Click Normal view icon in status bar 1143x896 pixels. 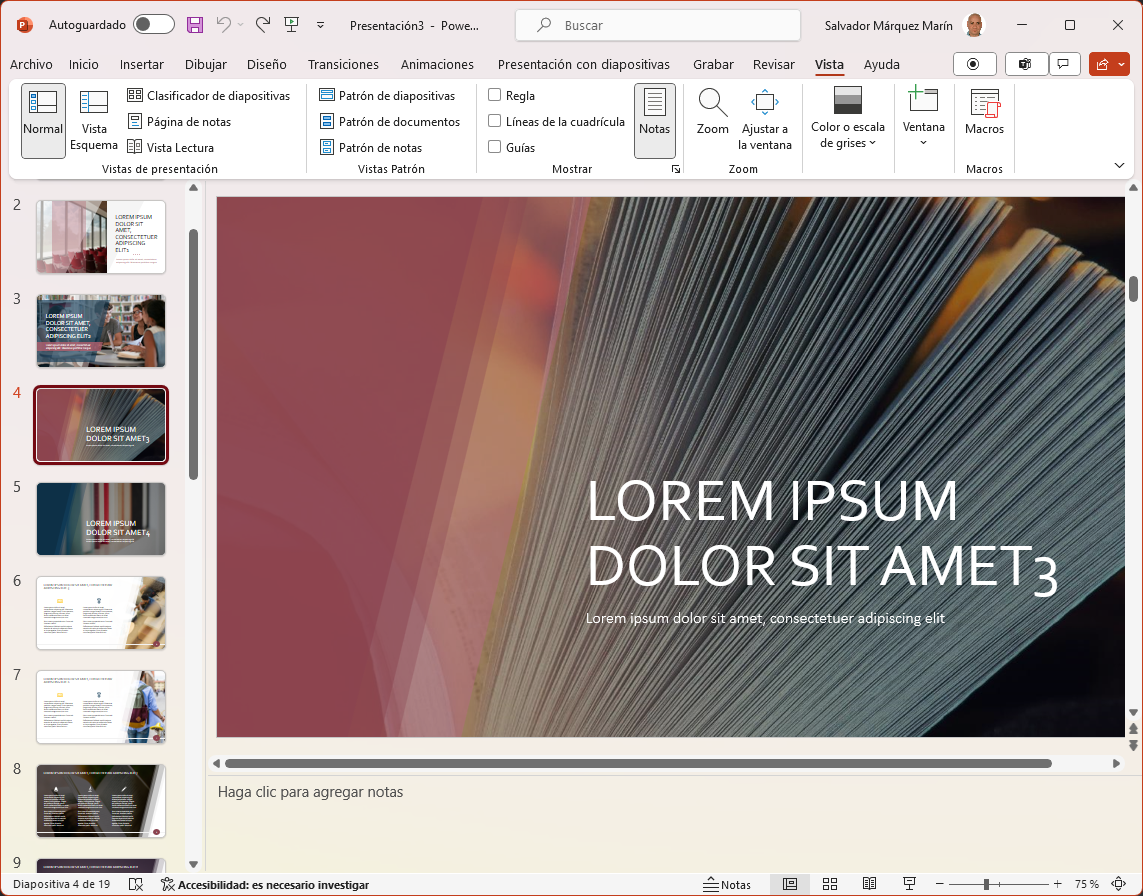tap(789, 884)
